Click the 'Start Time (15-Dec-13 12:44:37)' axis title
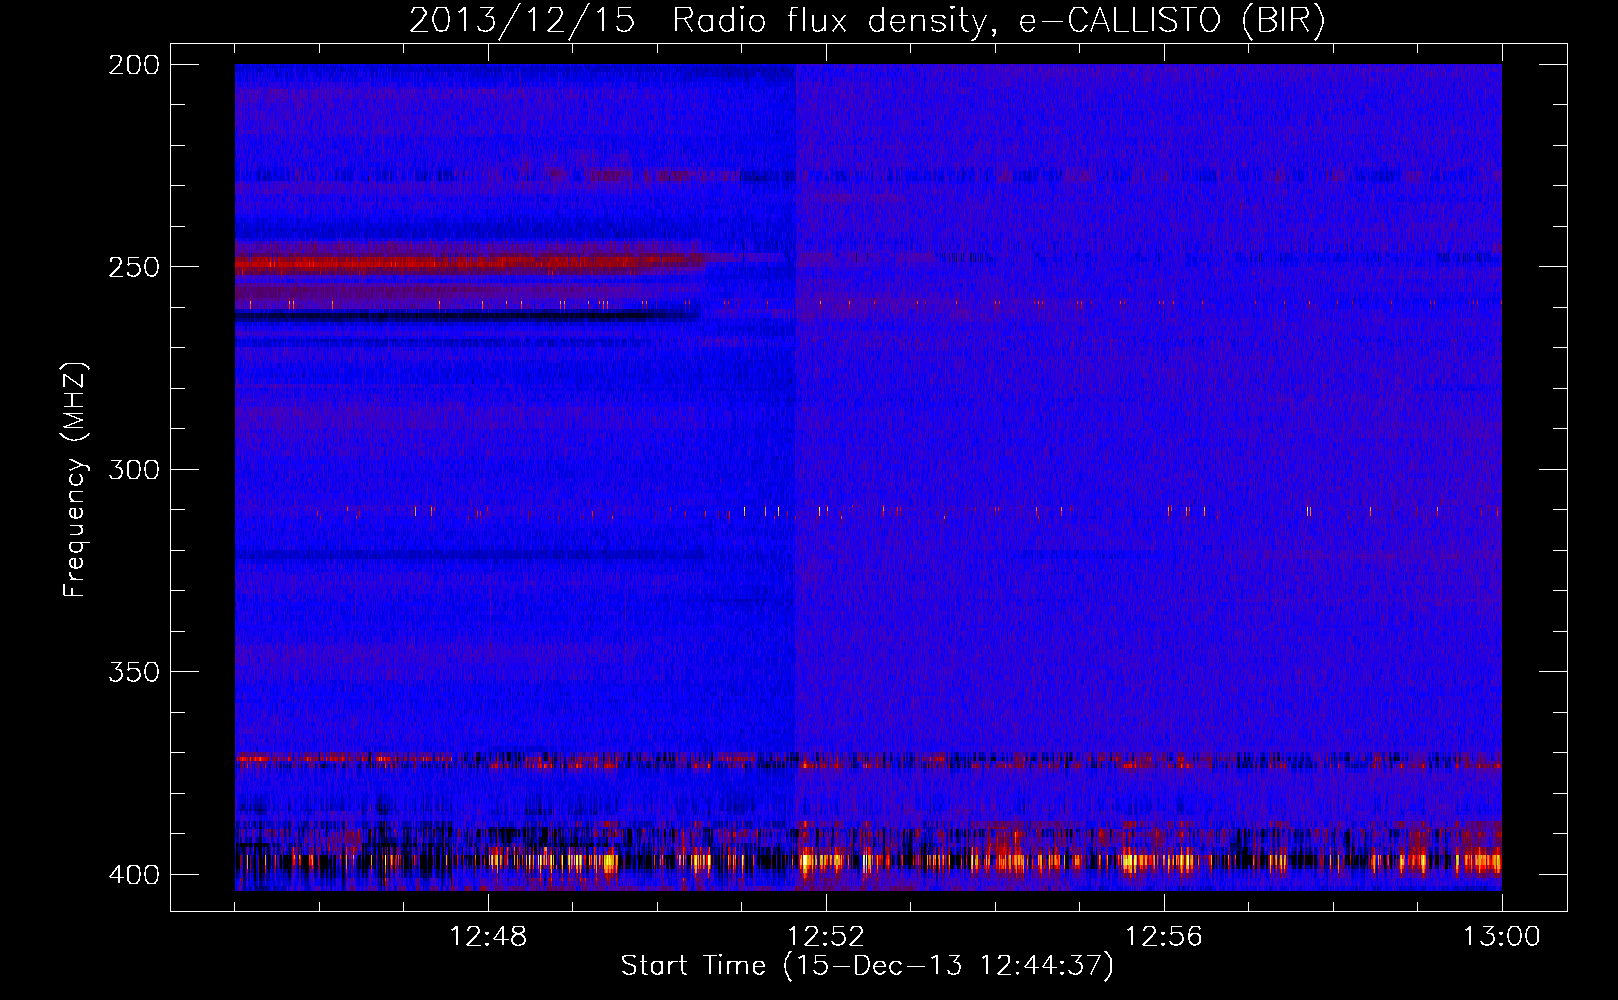 coord(867,966)
